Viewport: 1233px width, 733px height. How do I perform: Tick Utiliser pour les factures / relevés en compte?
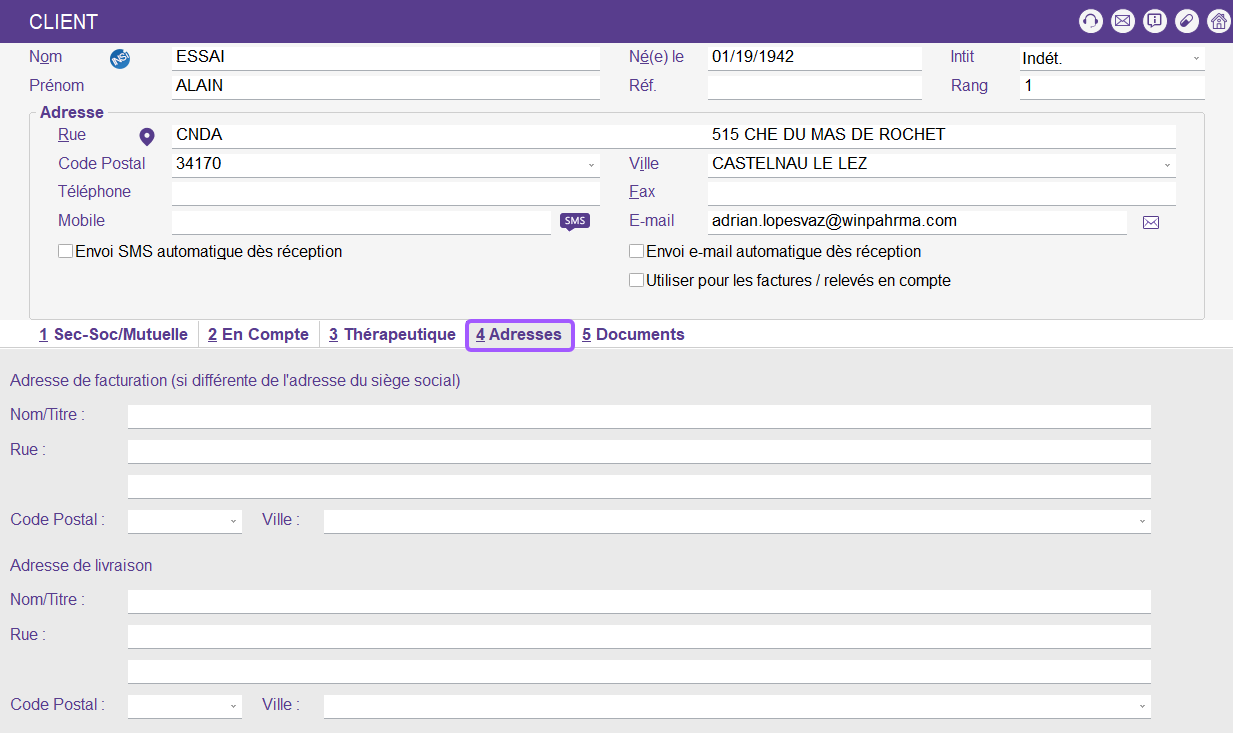[636, 281]
